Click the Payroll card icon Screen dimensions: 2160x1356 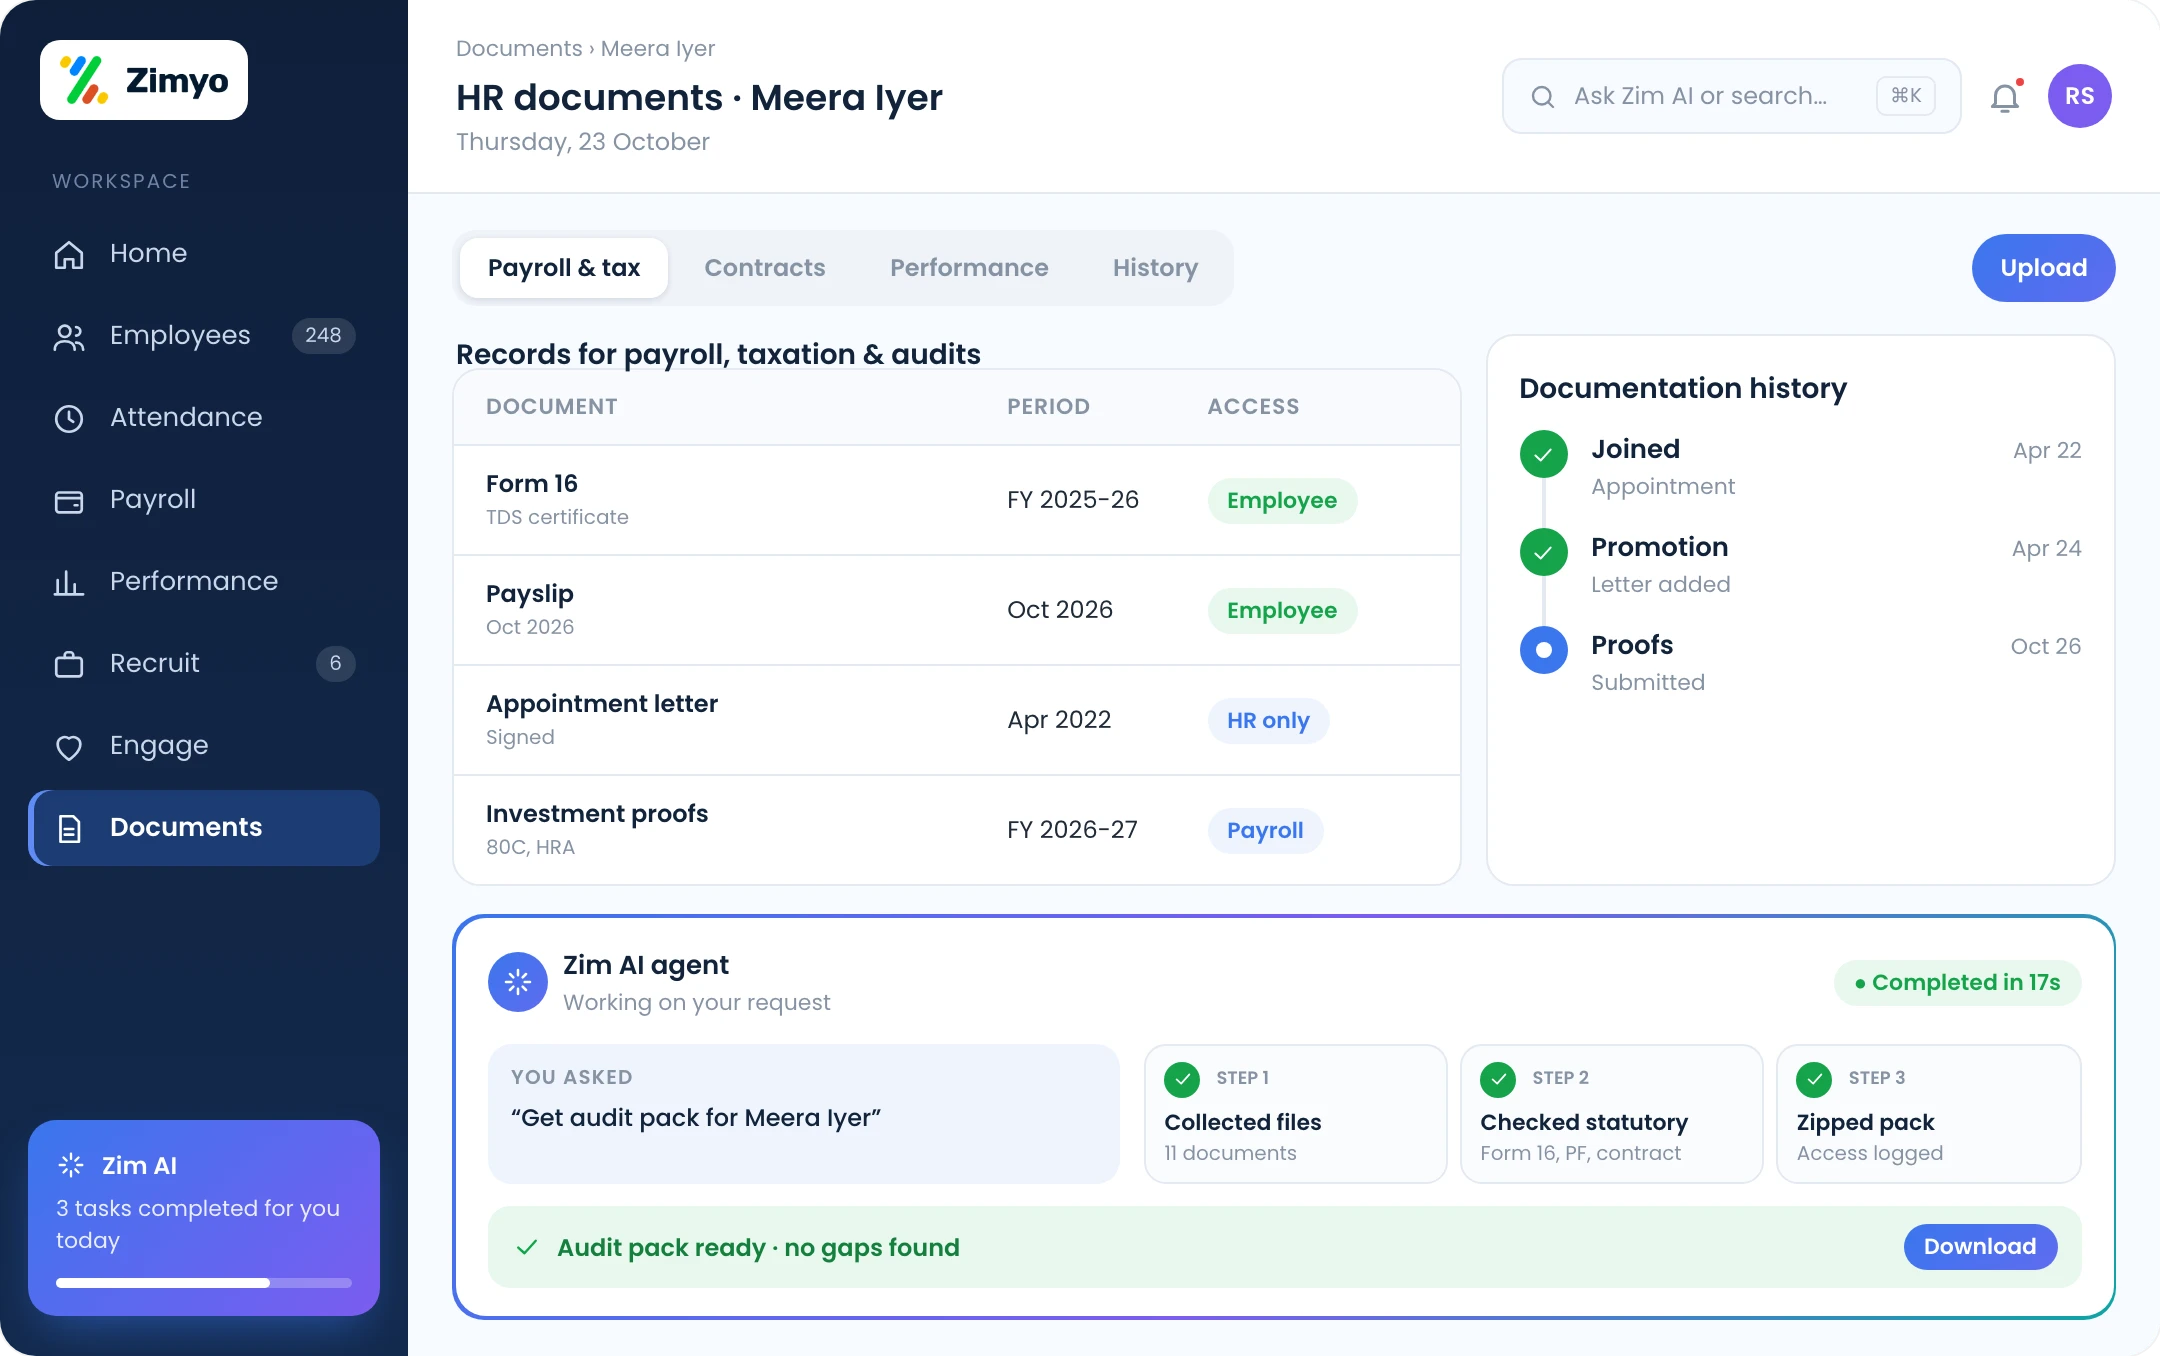tap(69, 500)
